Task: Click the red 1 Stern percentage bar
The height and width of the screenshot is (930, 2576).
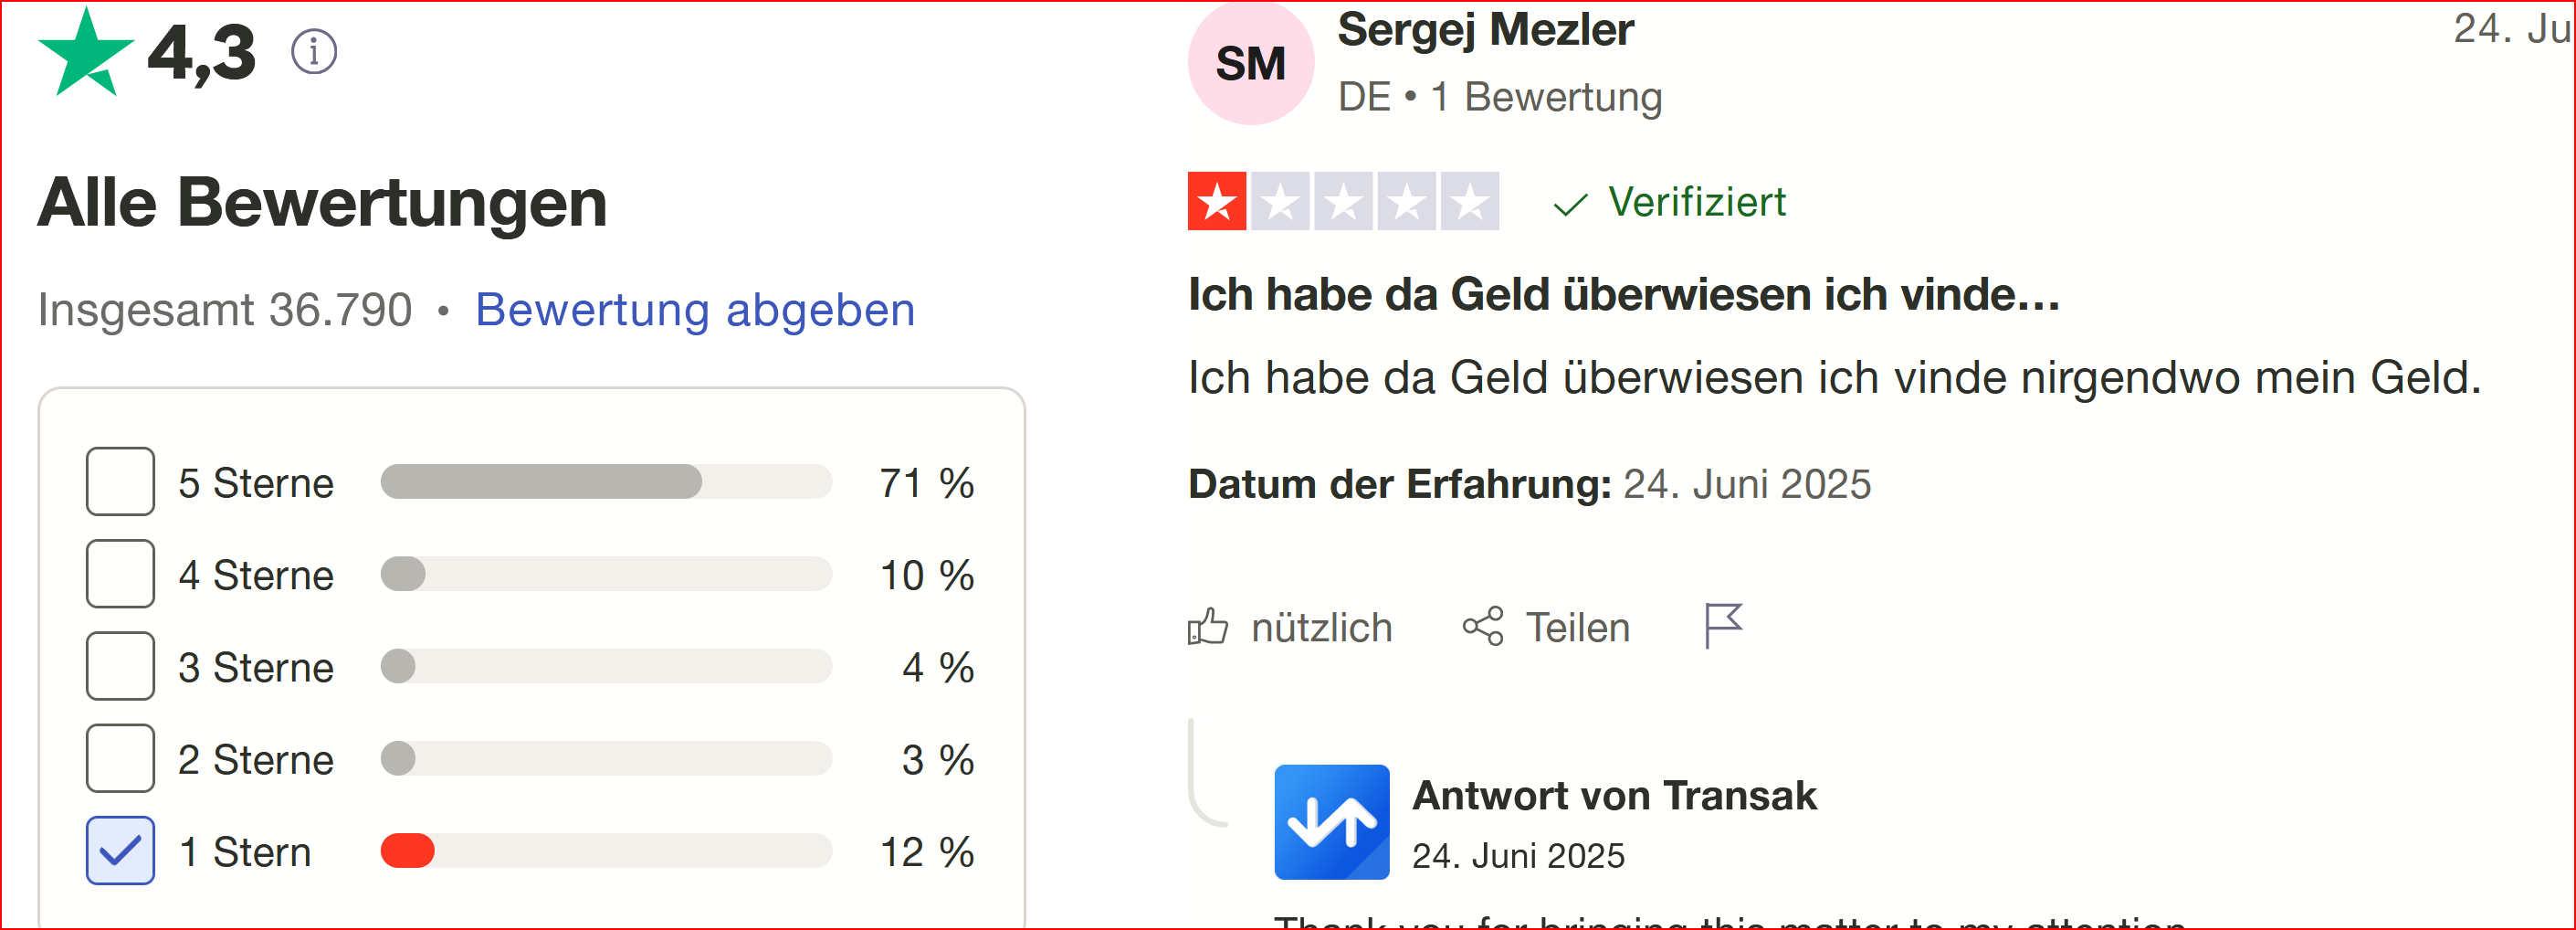Action: tap(606, 851)
